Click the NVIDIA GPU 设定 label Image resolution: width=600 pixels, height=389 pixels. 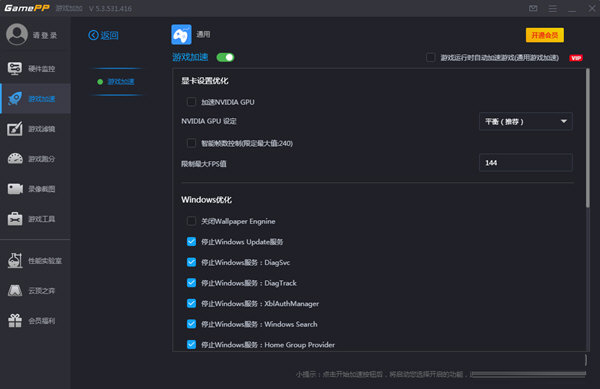coord(209,121)
